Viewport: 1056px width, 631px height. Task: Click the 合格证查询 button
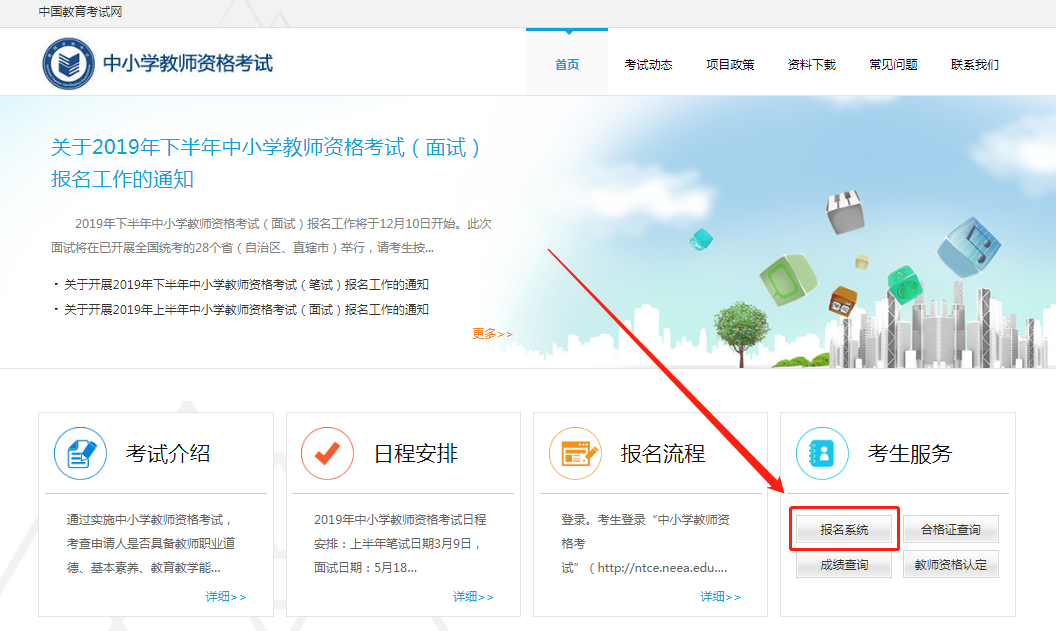coord(950,530)
